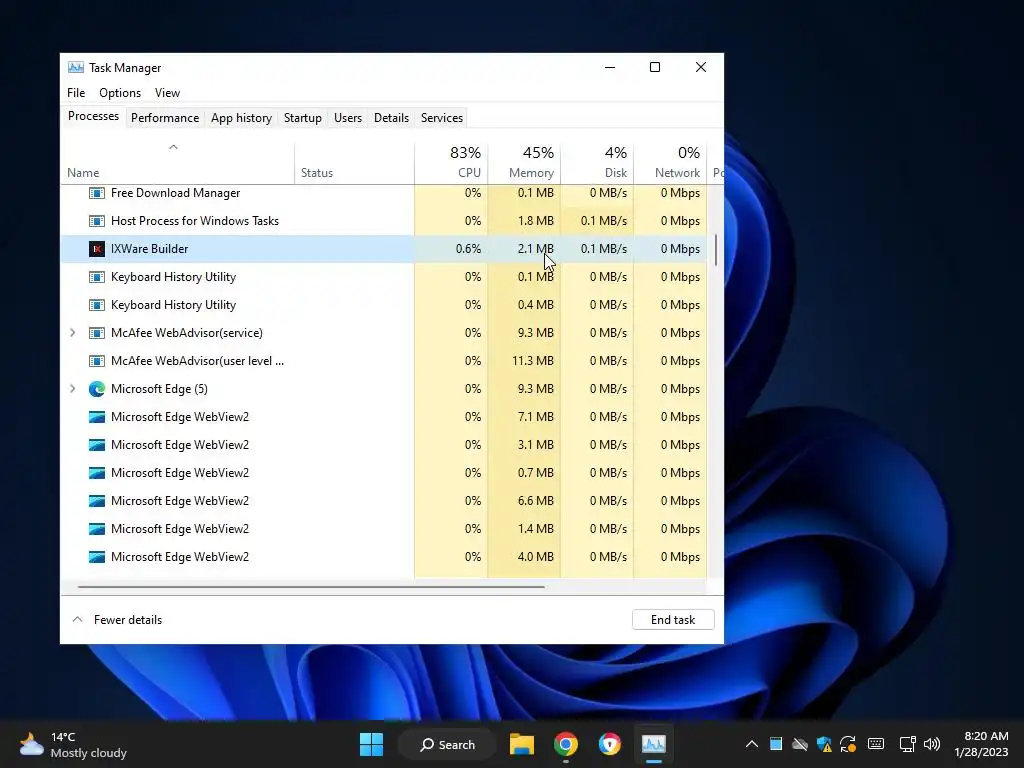Open the Windows Start menu
This screenshot has width=1024, height=768.
(x=372, y=744)
